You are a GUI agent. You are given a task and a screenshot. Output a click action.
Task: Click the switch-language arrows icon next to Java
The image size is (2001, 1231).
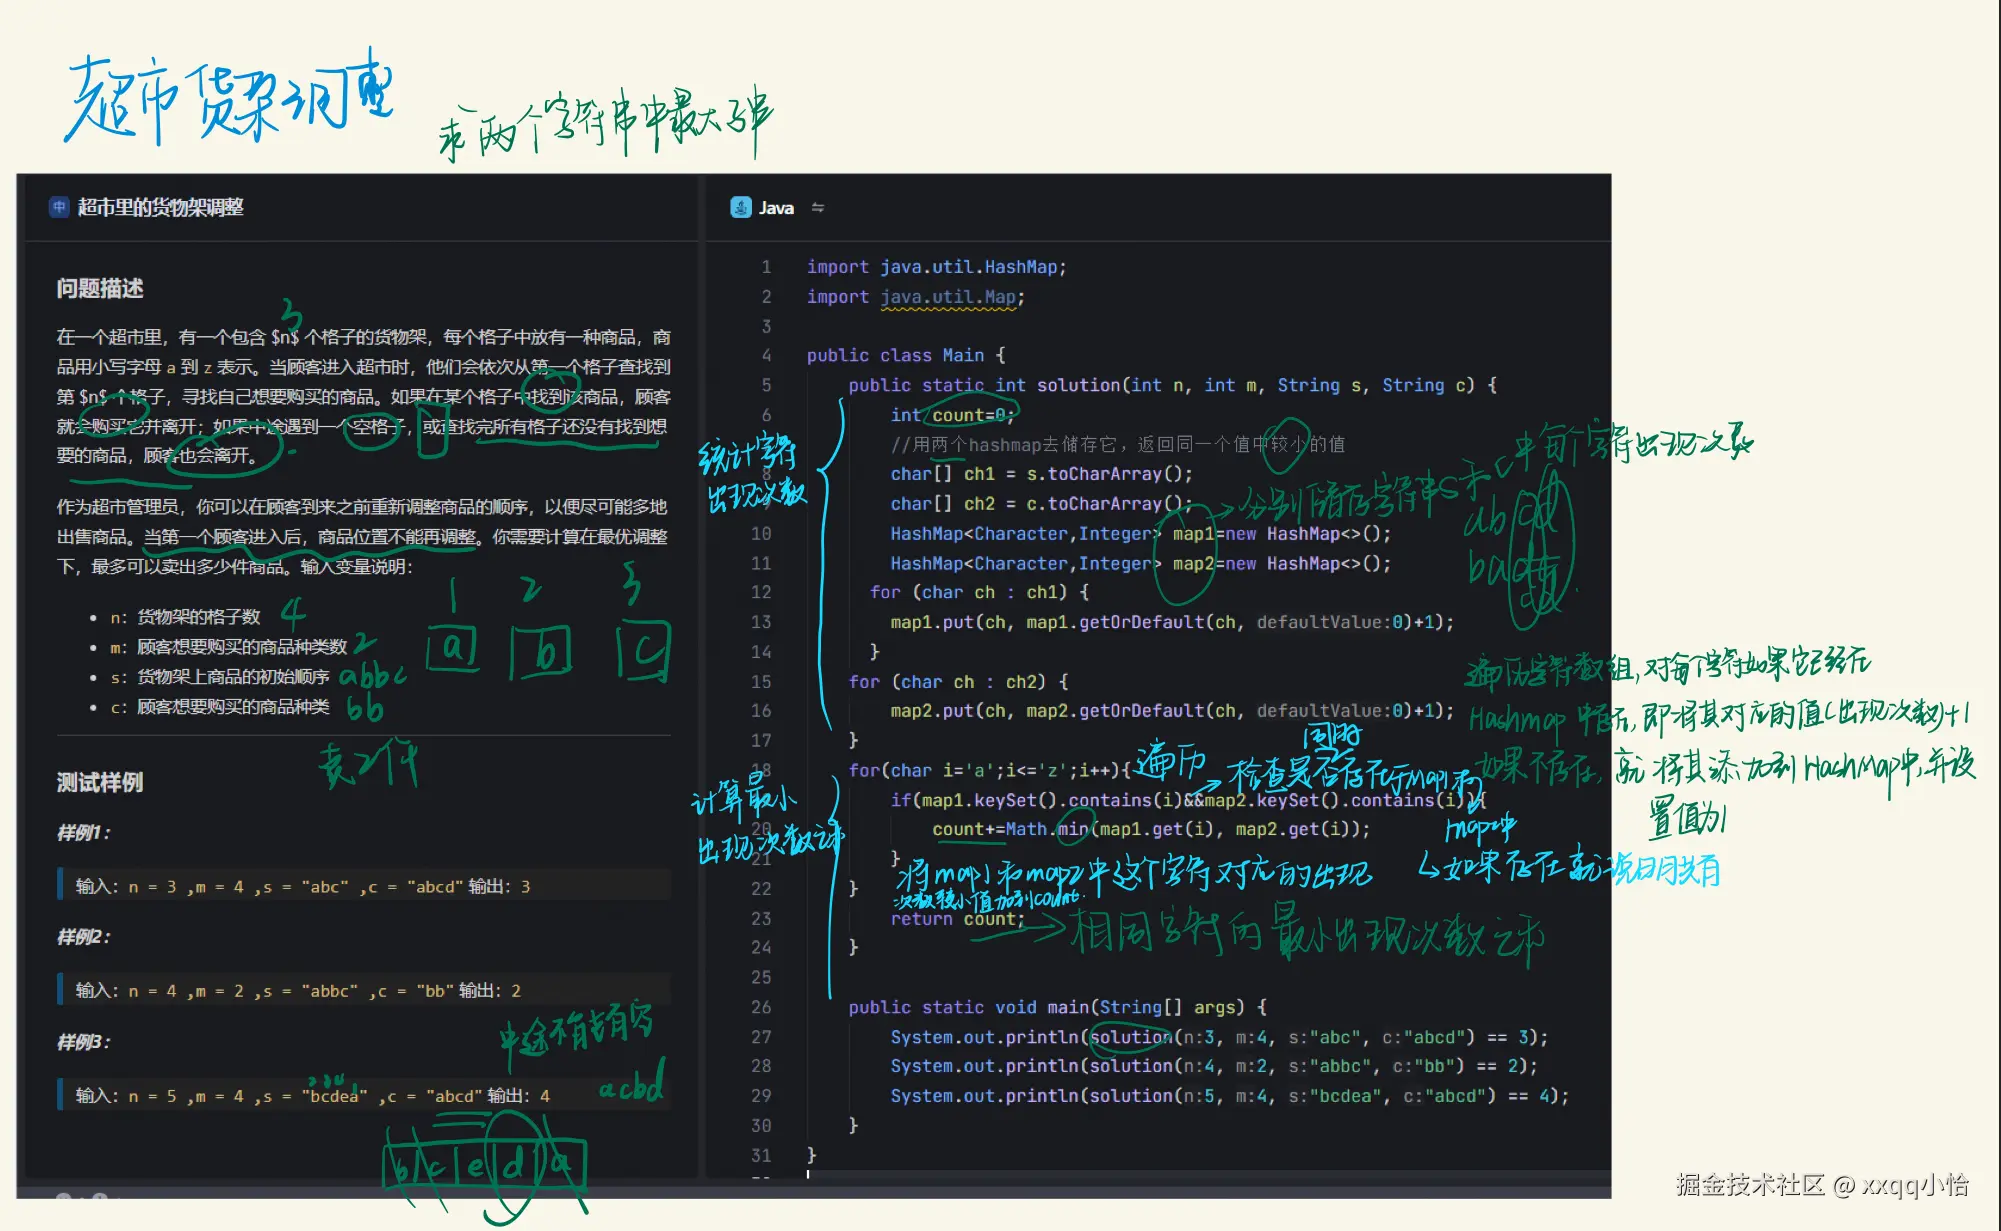(x=818, y=207)
